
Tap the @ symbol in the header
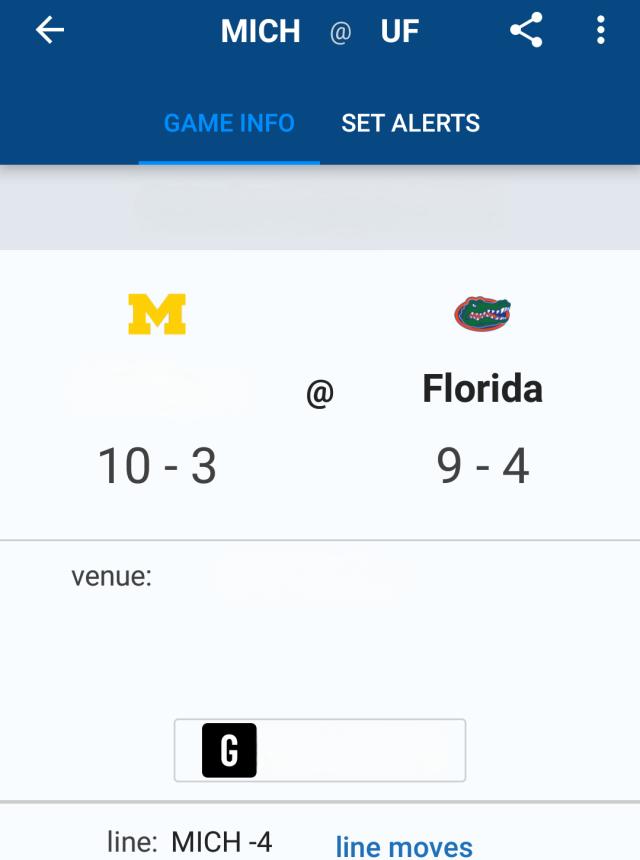pyautogui.click(x=340, y=34)
